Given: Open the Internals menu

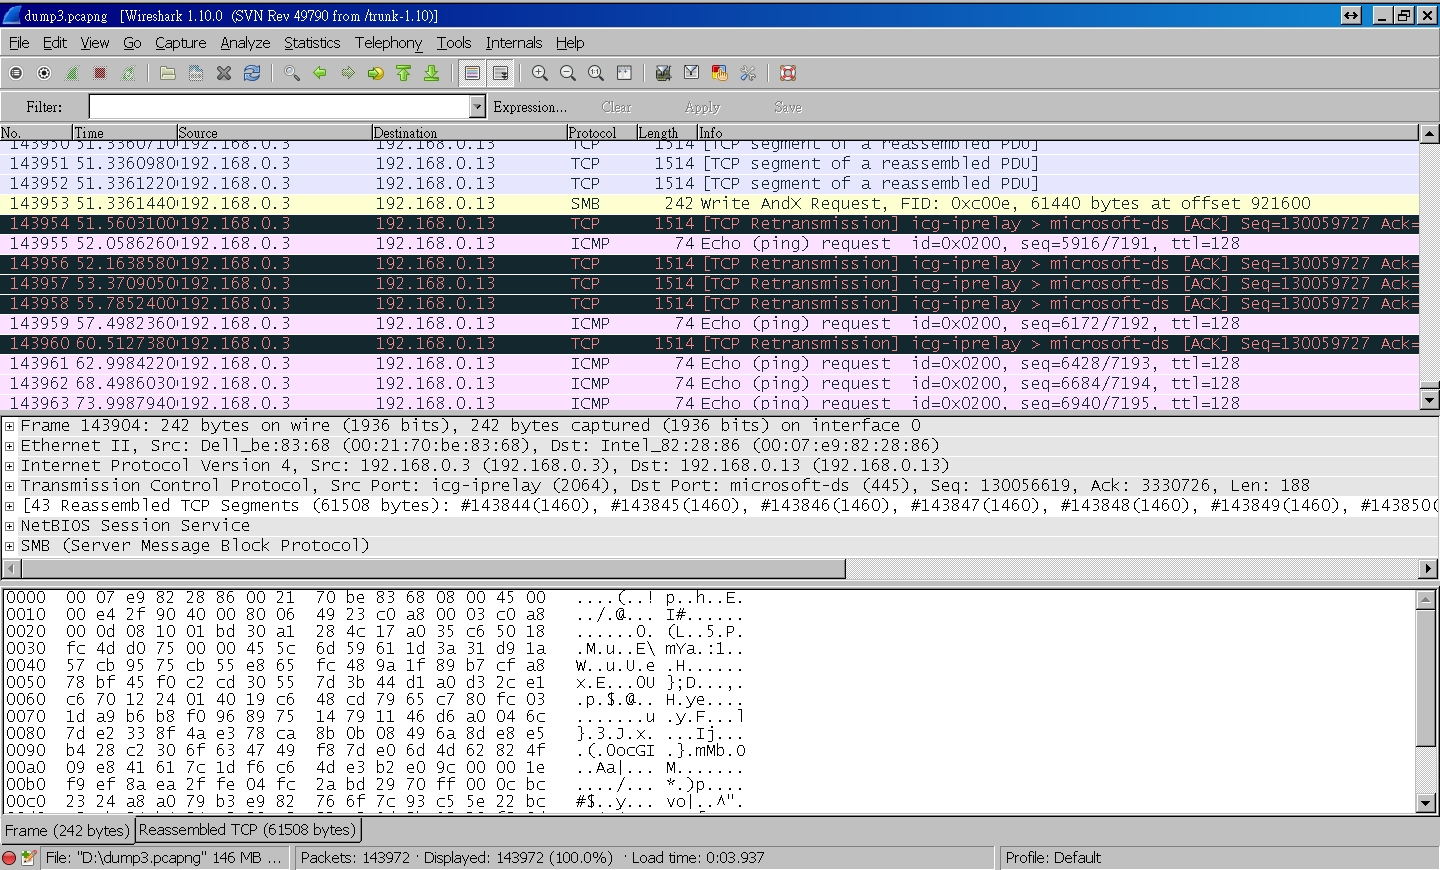Looking at the screenshot, I should point(514,43).
